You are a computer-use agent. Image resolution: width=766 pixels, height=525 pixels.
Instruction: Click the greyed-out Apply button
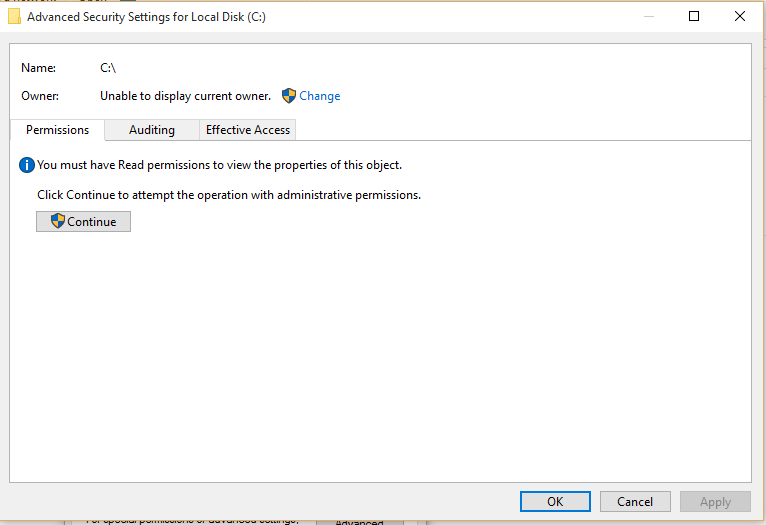(715, 502)
